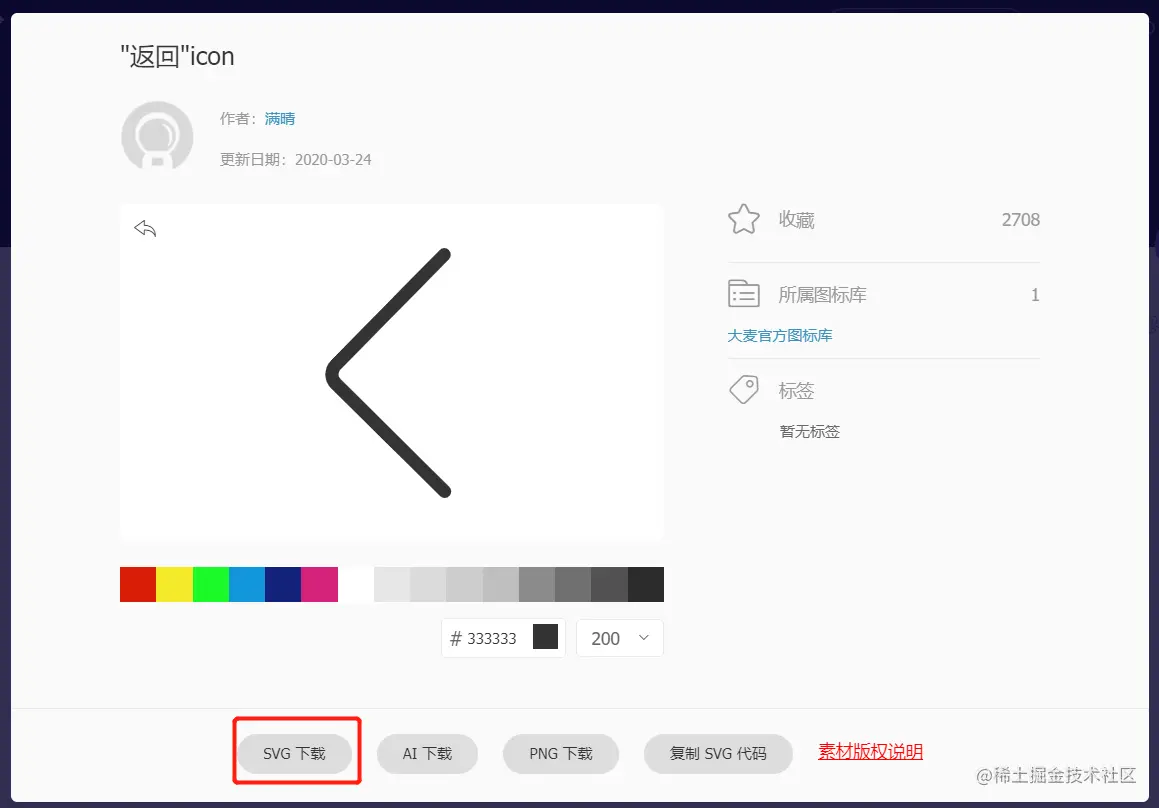Click the update date 2020-03-24

333,160
